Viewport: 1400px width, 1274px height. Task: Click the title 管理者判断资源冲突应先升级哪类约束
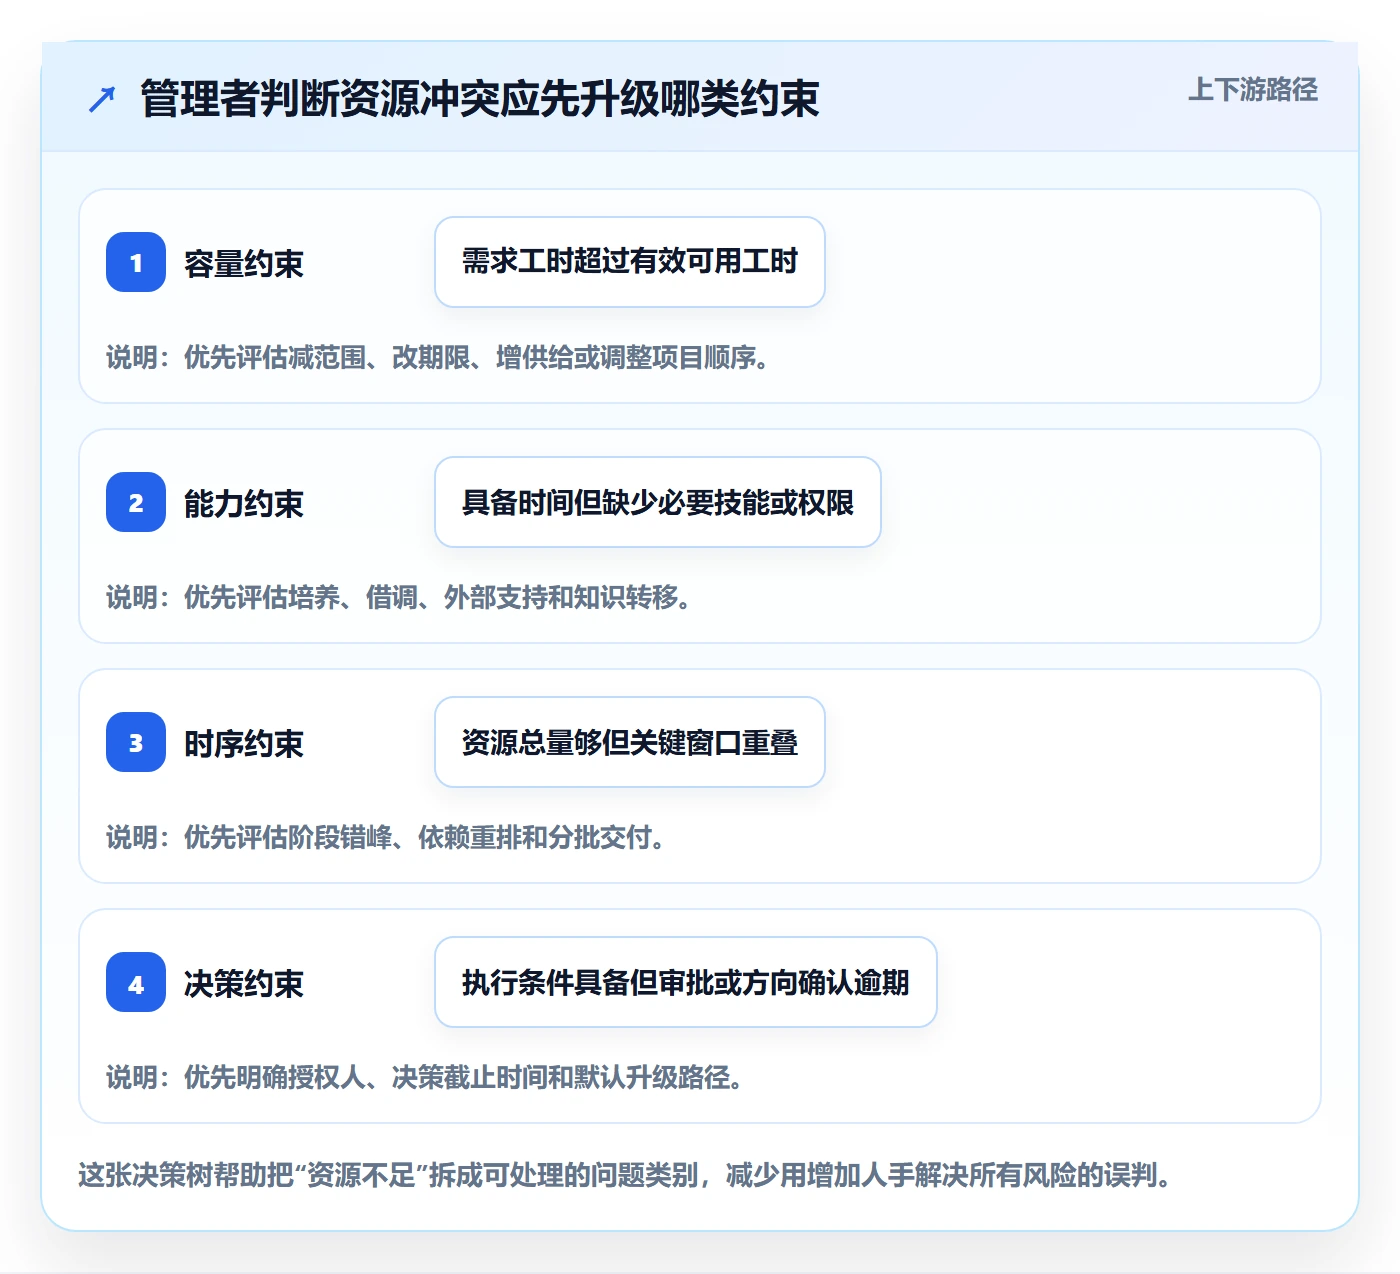(x=480, y=99)
